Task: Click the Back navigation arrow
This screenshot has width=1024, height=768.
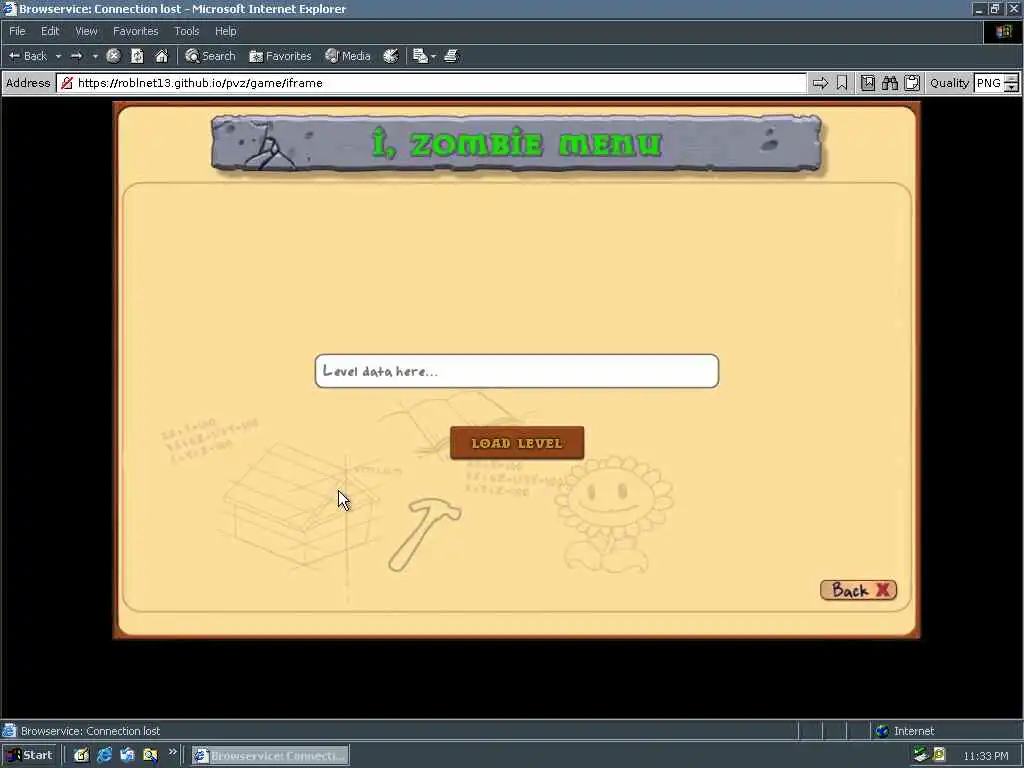Action: click(x=27, y=56)
